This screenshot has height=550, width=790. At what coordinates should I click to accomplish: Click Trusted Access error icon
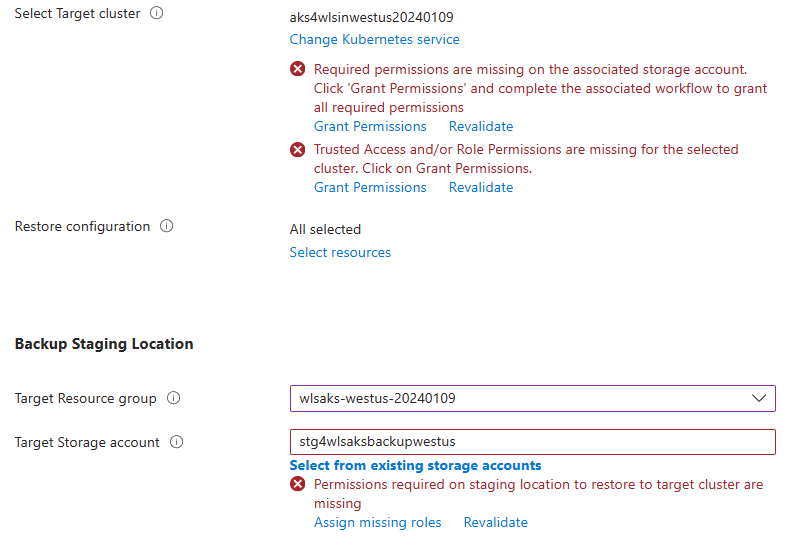tap(298, 149)
